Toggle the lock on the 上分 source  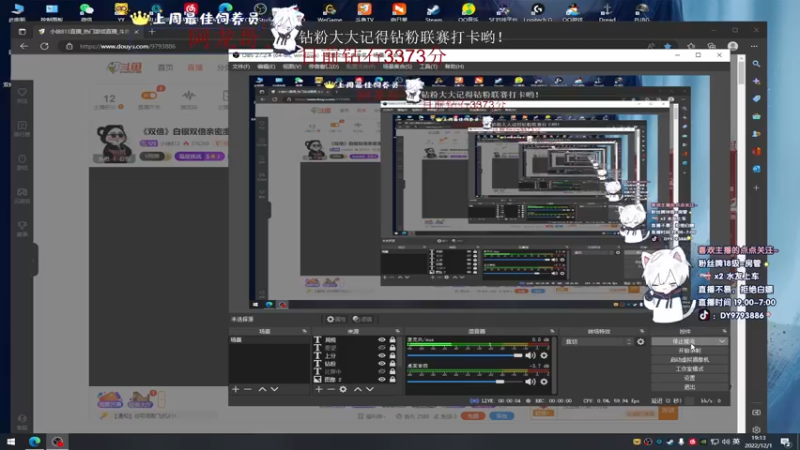tap(392, 356)
